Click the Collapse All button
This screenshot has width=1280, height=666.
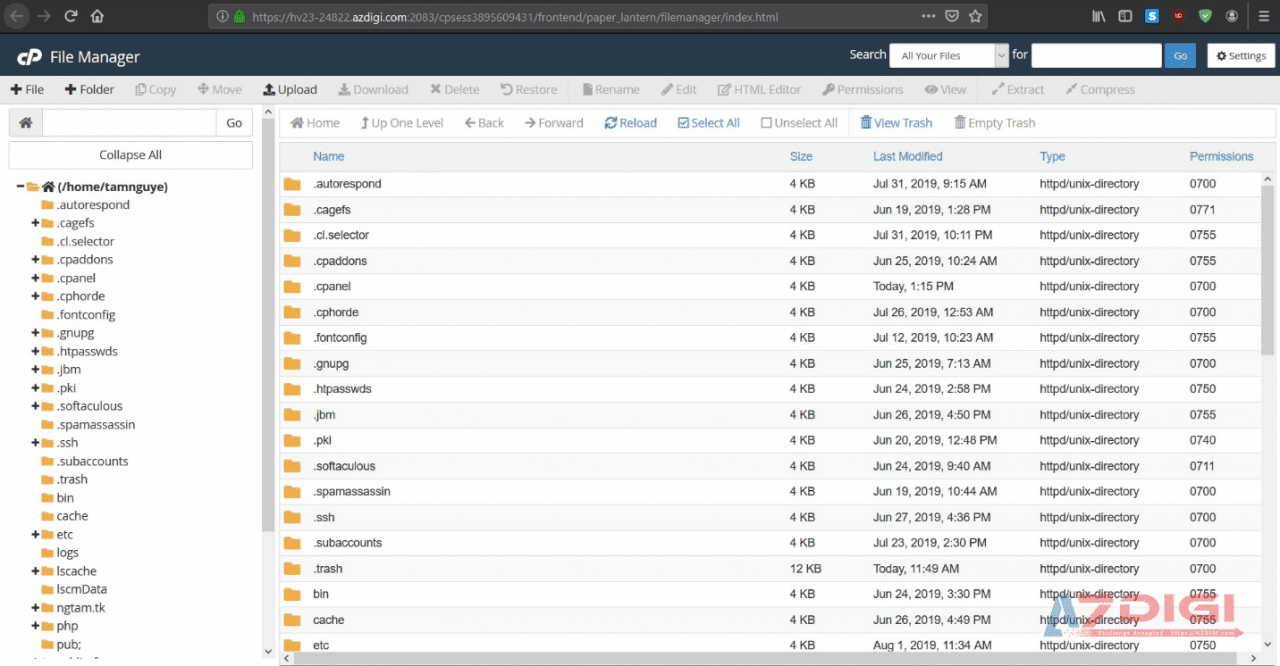coord(130,155)
